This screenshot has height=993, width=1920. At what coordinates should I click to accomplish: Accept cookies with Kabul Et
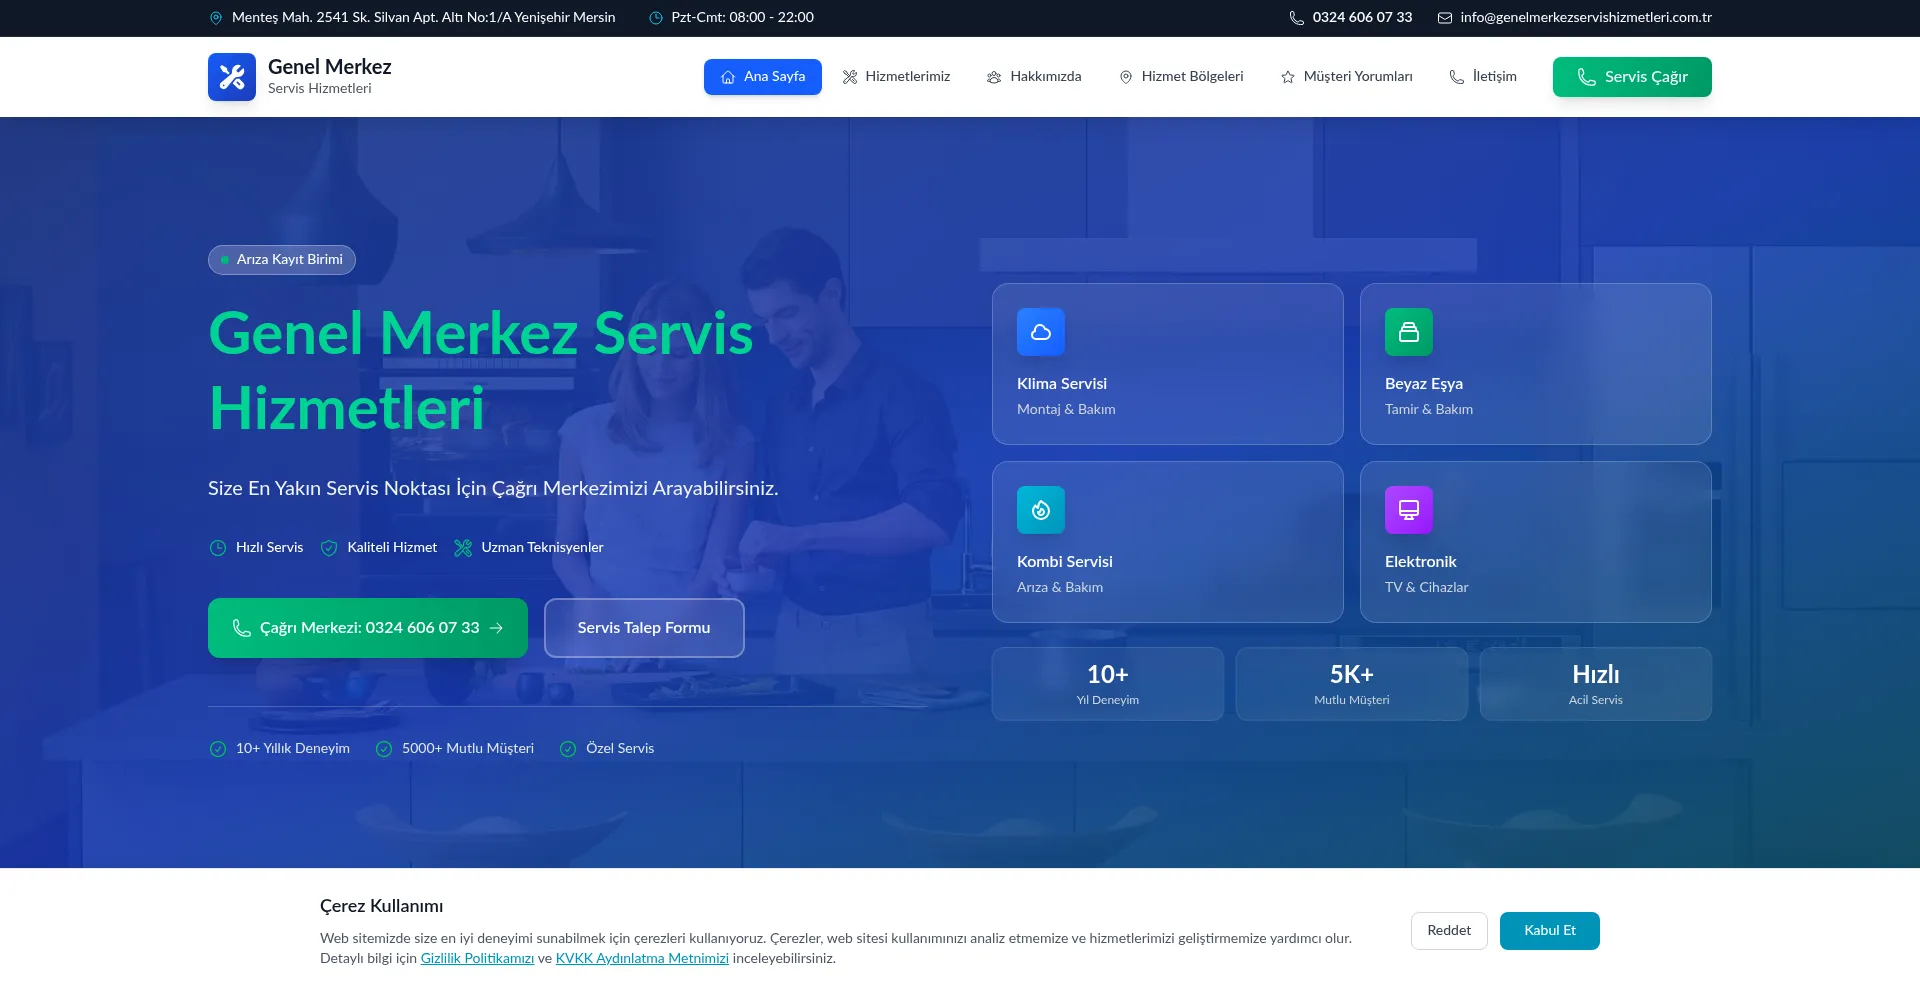(x=1549, y=931)
